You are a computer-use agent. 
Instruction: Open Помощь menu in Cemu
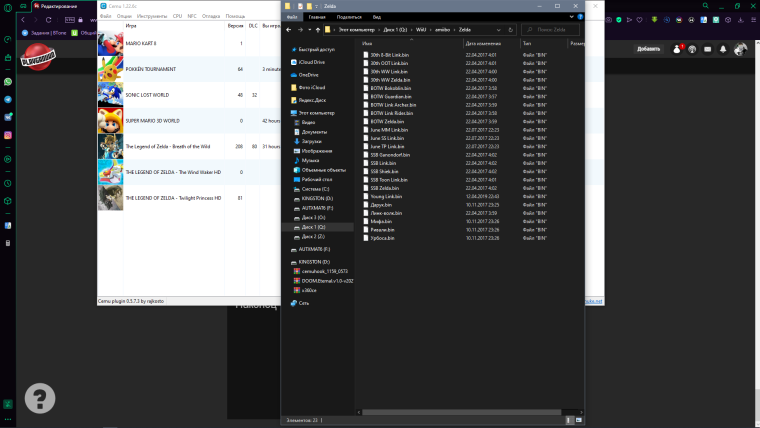pos(235,16)
